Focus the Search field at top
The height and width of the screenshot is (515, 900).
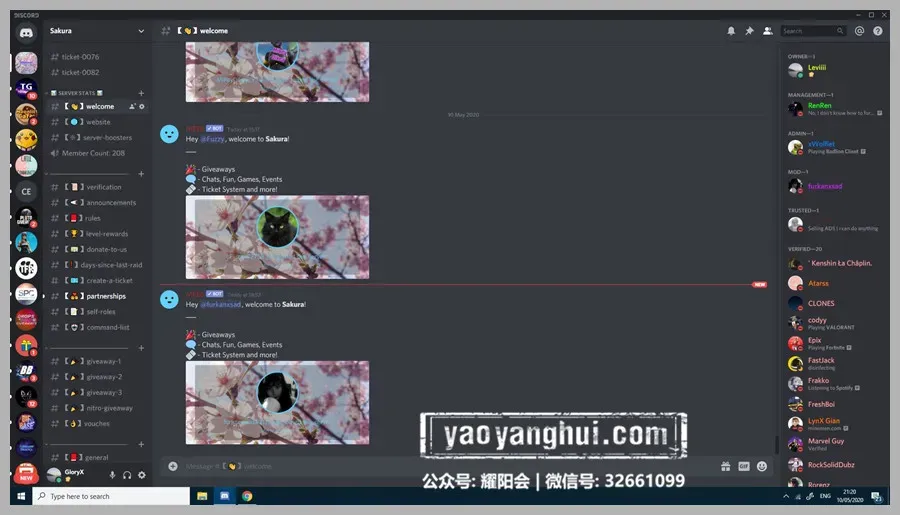(x=813, y=31)
